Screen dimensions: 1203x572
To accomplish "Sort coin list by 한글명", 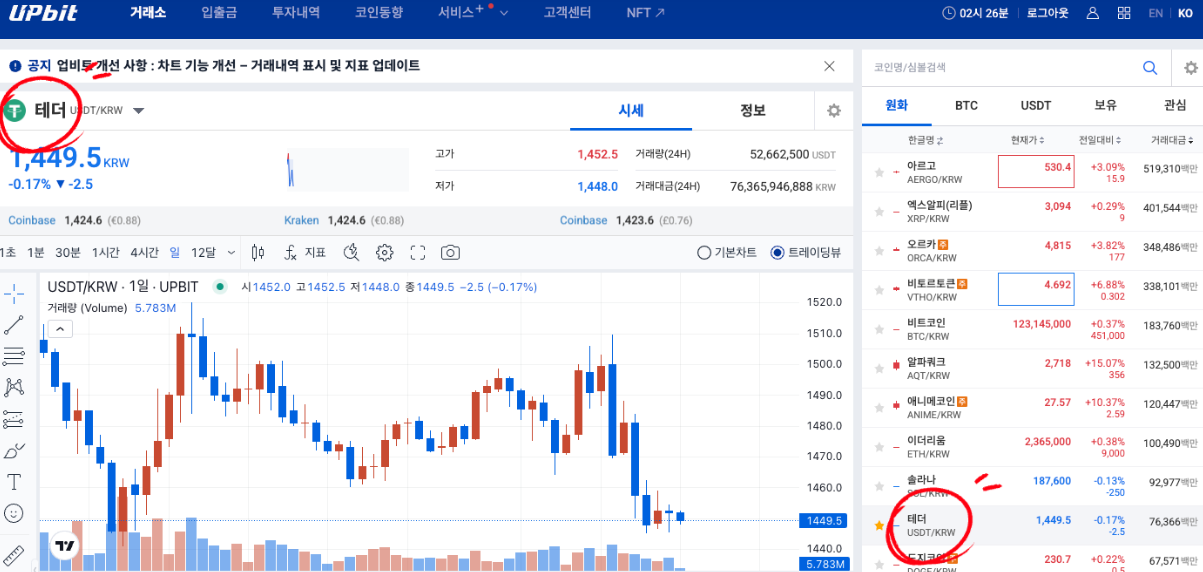I will click(x=926, y=140).
